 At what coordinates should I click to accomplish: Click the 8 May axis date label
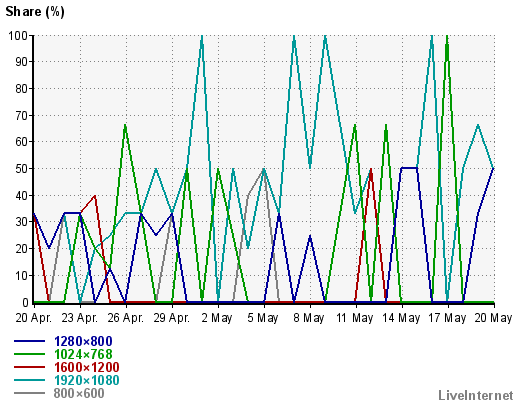click(x=309, y=318)
